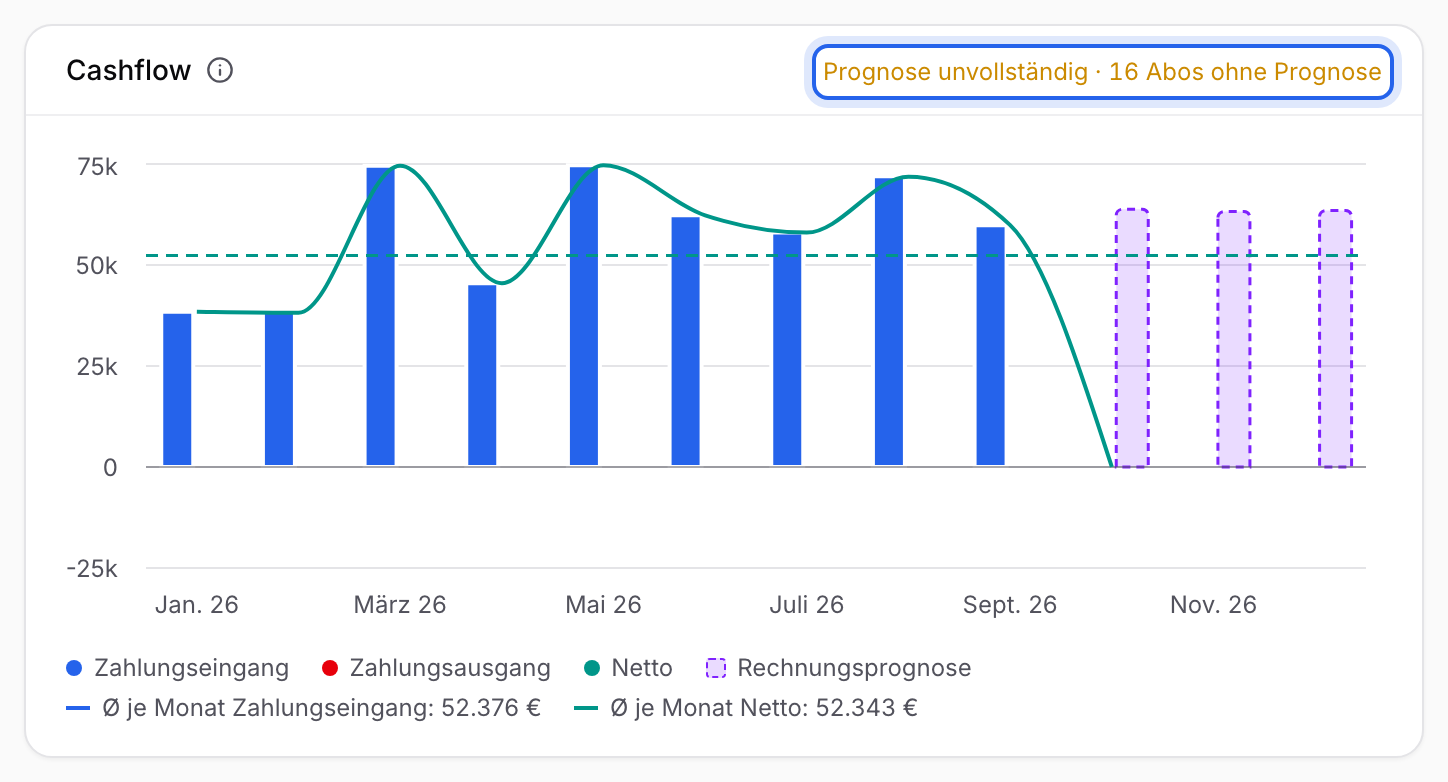Toggle 'Ø je Monat Zahlungseingang: 52.376 €' legend entry
This screenshot has width=1448, height=782.
[x=303, y=709]
